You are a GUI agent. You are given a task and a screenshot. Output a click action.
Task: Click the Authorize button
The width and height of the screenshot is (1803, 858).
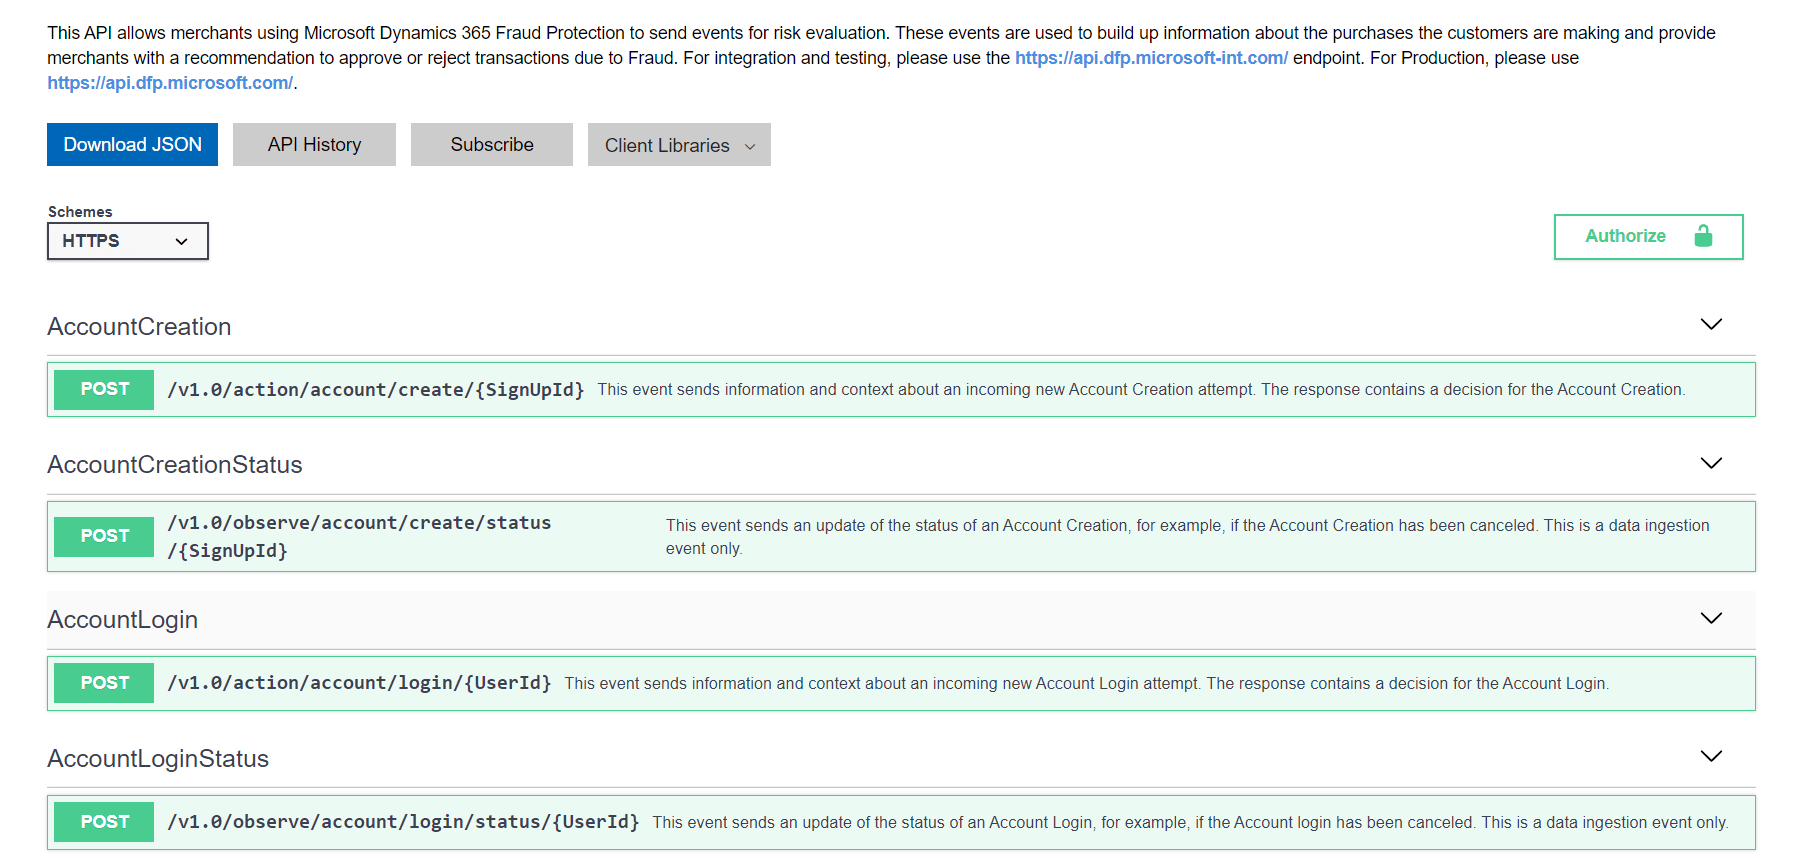click(1625, 237)
